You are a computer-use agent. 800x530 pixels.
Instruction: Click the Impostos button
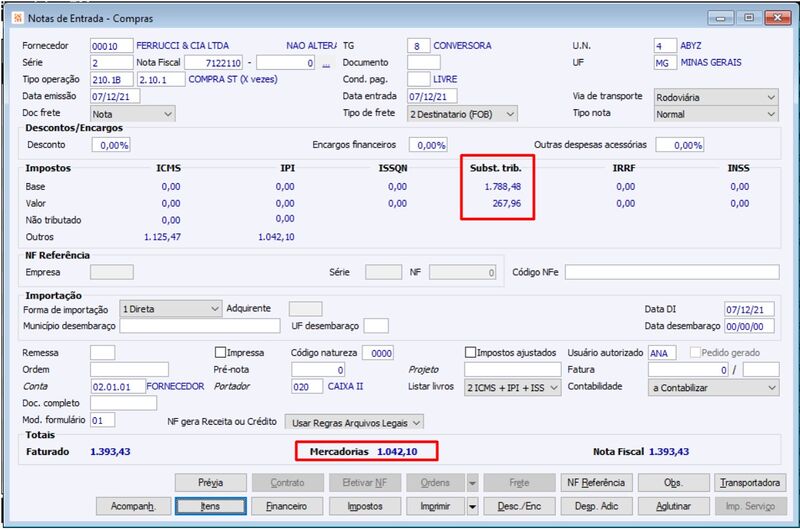pos(365,507)
